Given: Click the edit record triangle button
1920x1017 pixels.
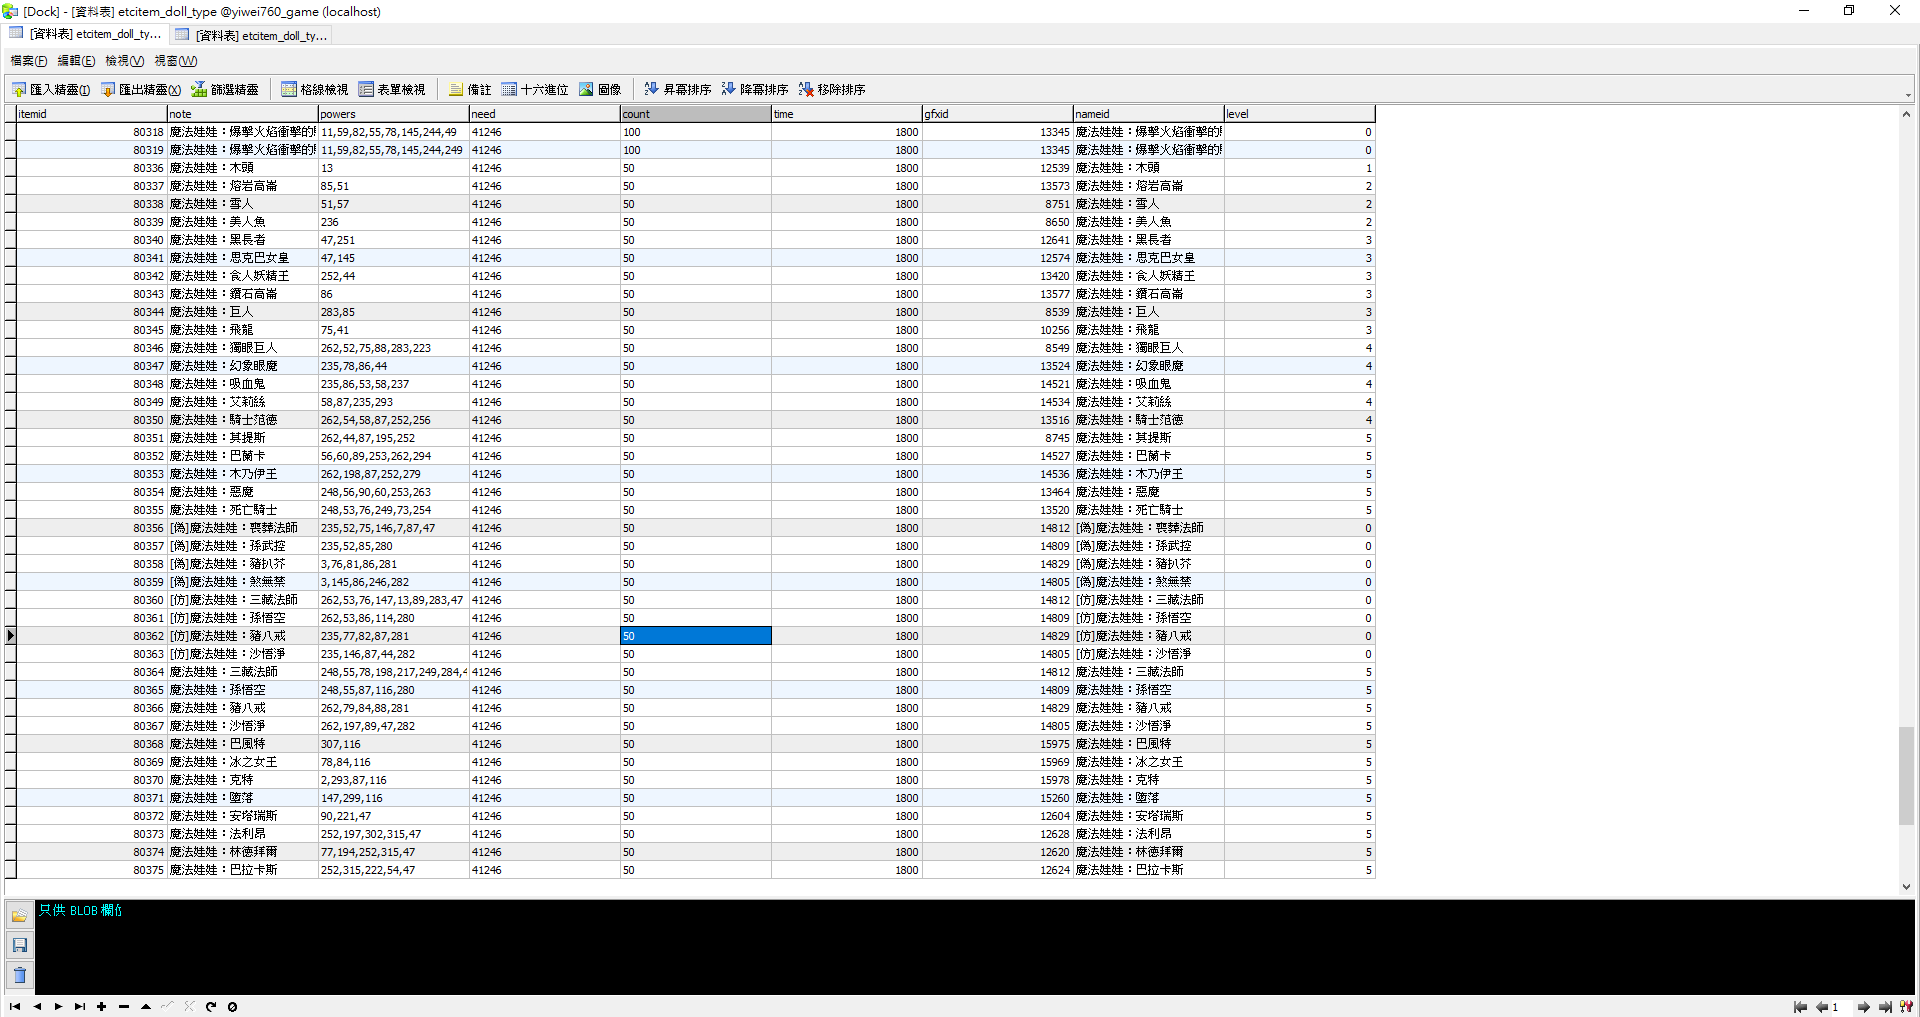Looking at the screenshot, I should pyautogui.click(x=146, y=1007).
